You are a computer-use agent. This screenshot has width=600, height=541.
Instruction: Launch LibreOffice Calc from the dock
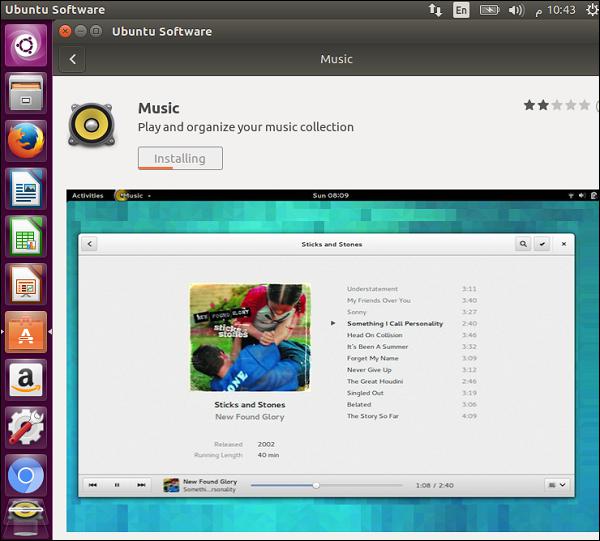tap(26, 237)
